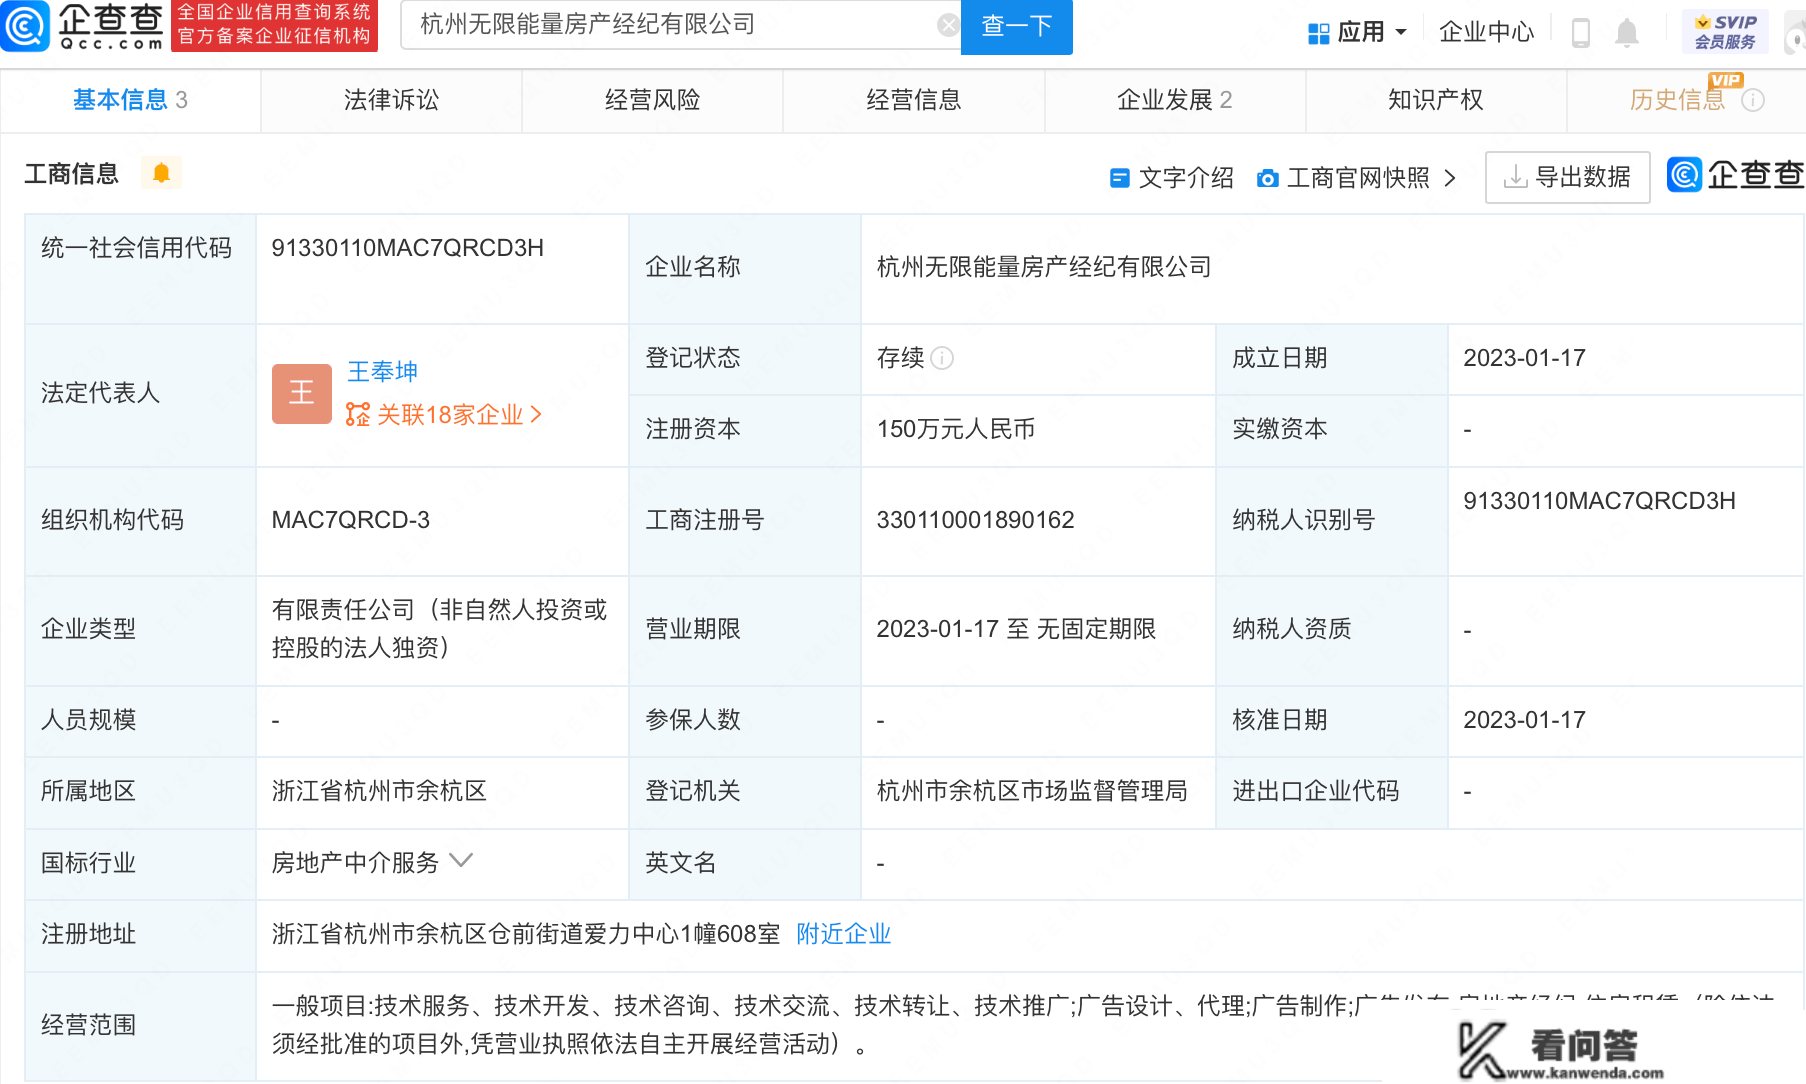This screenshot has width=1806, height=1084.
Task: Open the mobile phone app icon
Action: [x=1580, y=33]
